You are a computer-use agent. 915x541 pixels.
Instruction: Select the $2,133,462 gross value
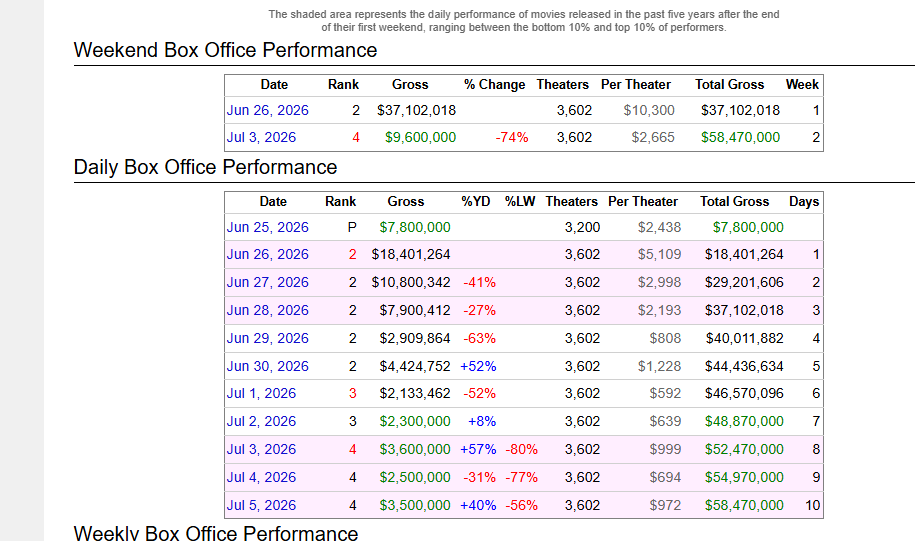(x=415, y=393)
